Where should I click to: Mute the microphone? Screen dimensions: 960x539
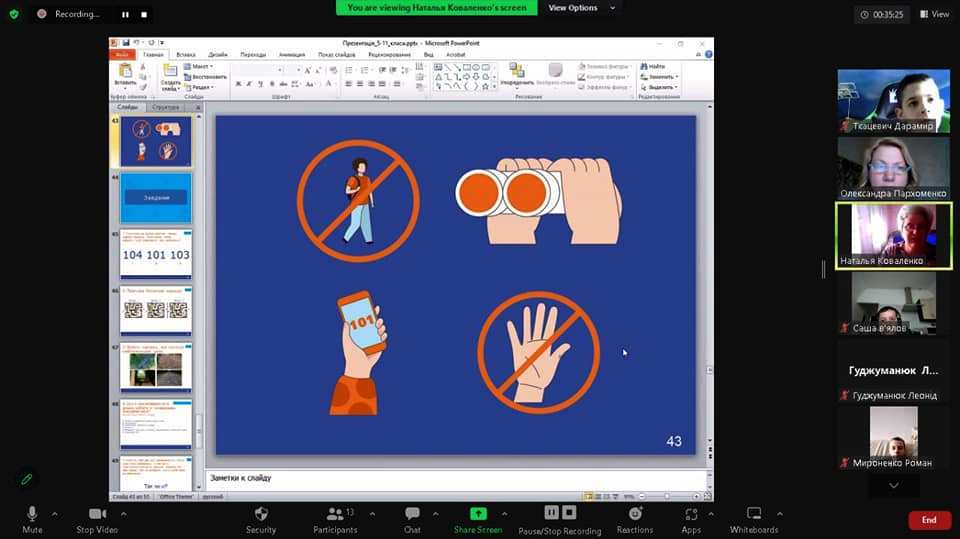coord(32,514)
